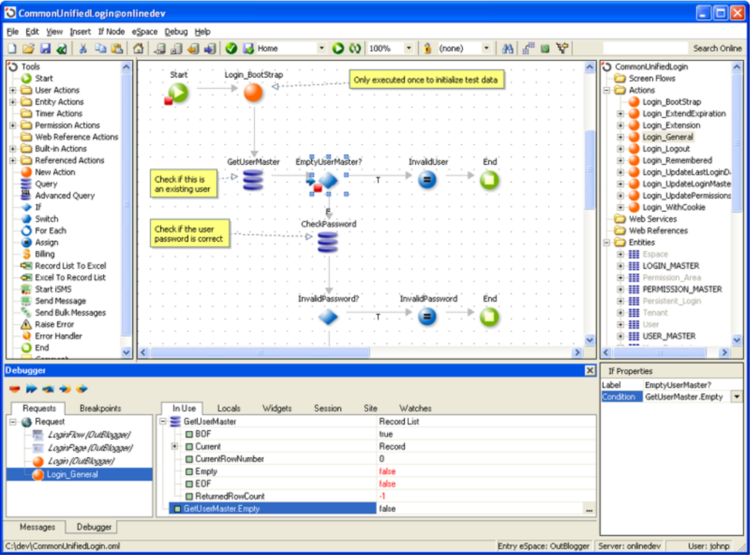
Task: Click the Start node on canvas
Action: tap(178, 92)
